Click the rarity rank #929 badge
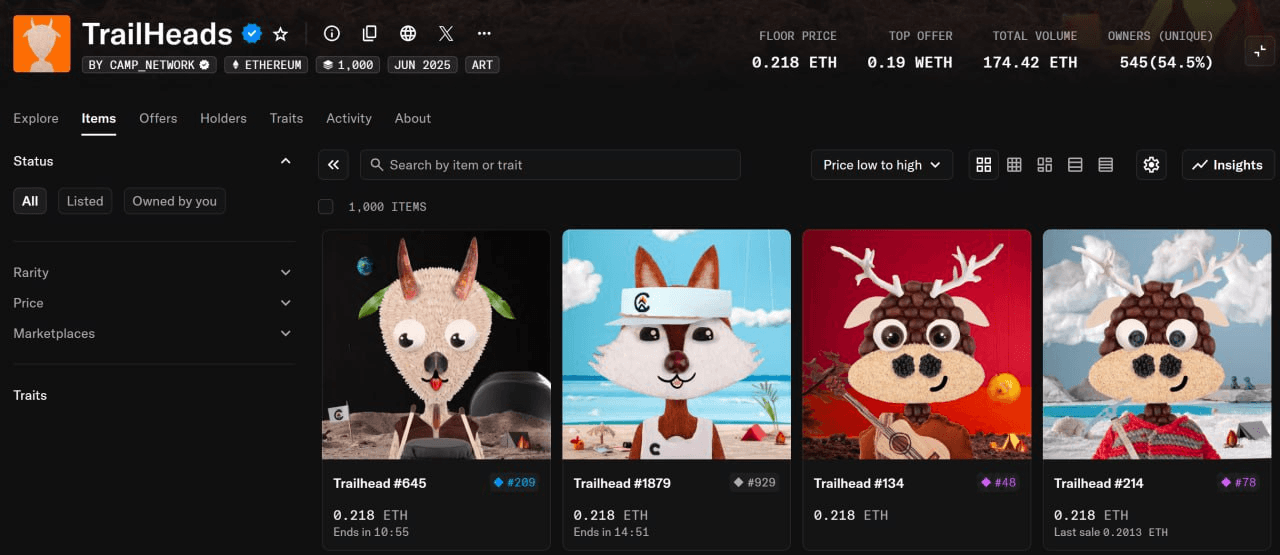Image resolution: width=1280 pixels, height=555 pixels. (754, 482)
